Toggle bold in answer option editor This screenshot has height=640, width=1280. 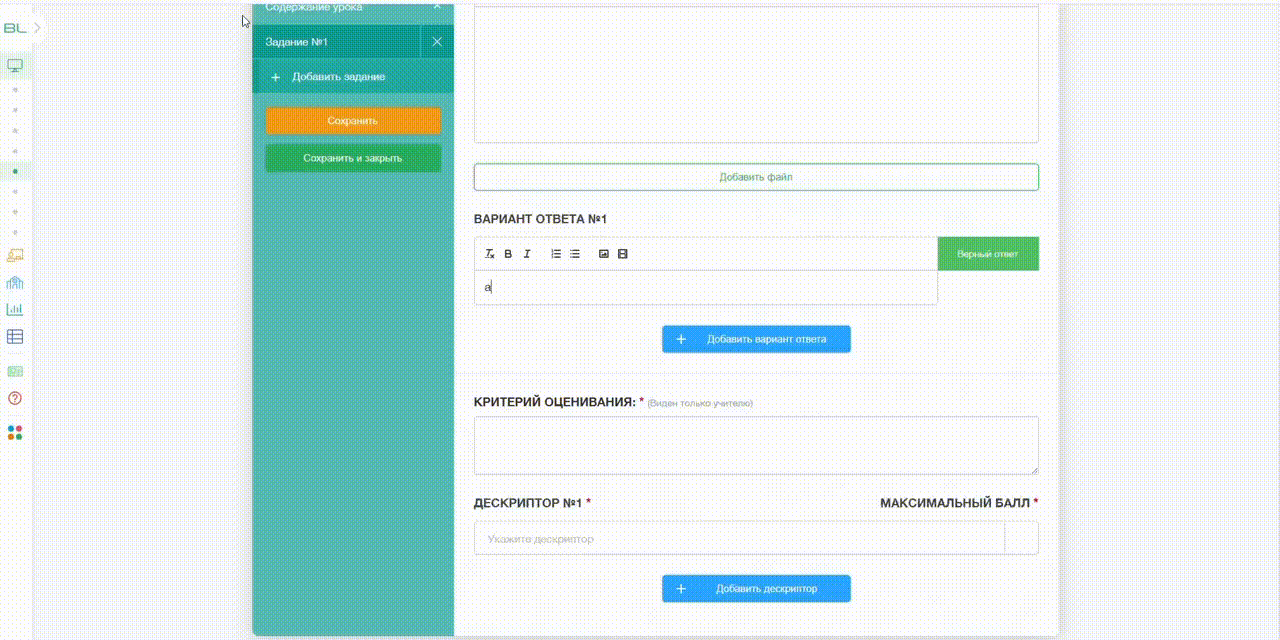click(x=508, y=254)
